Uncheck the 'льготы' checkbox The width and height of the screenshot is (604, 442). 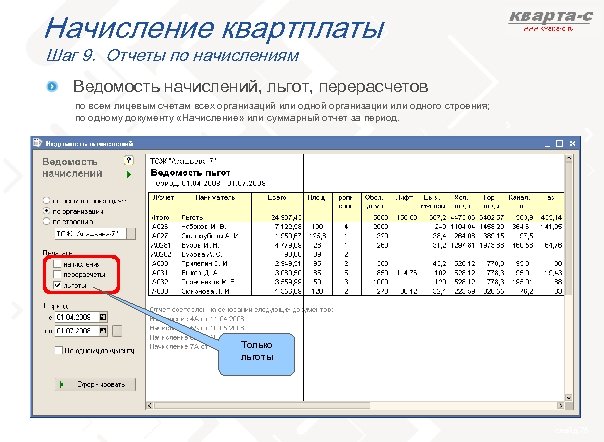pos(57,285)
